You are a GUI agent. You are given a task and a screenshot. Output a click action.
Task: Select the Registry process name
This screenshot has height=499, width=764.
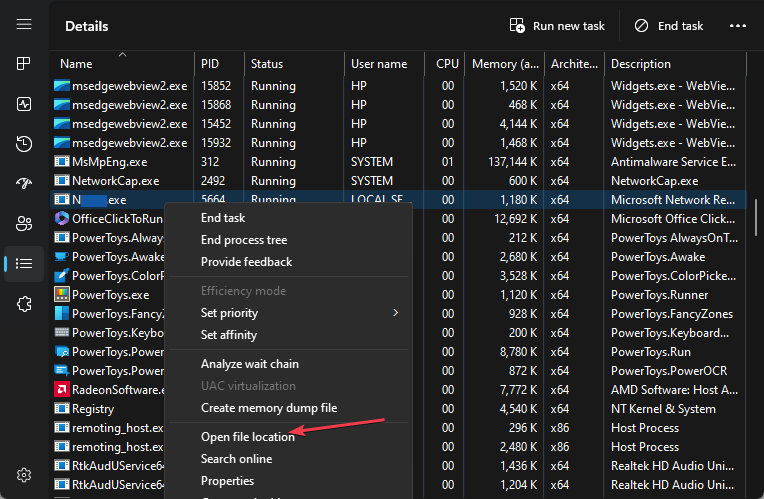coord(93,409)
